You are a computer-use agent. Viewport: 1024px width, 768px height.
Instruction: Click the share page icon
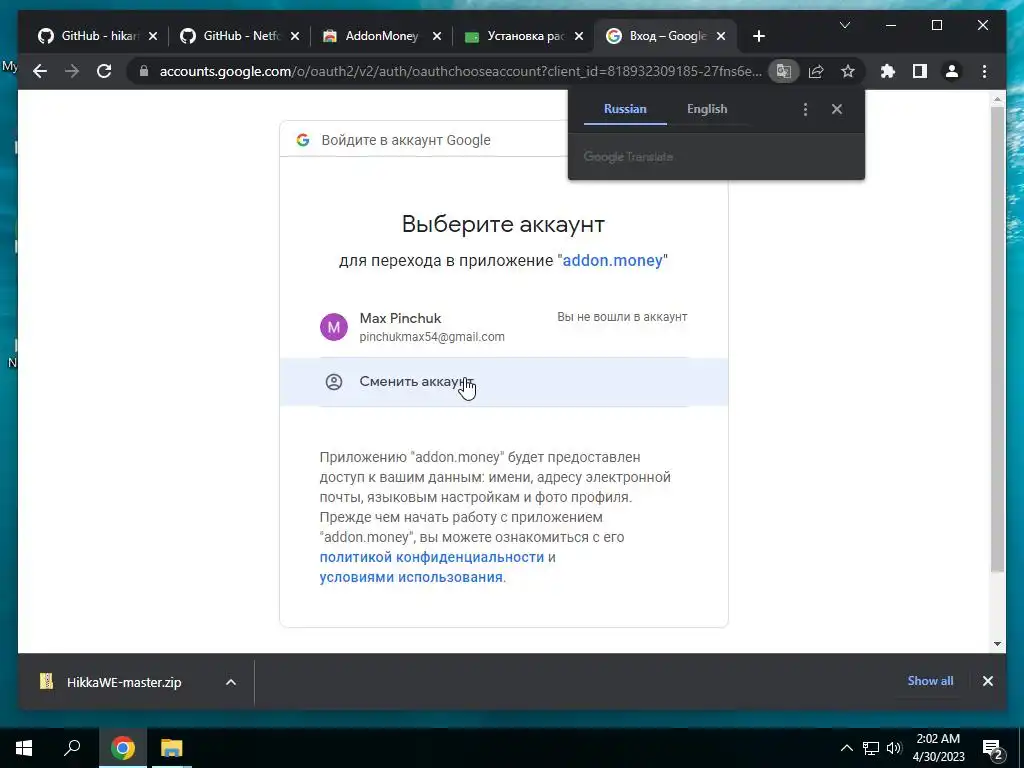coord(816,71)
